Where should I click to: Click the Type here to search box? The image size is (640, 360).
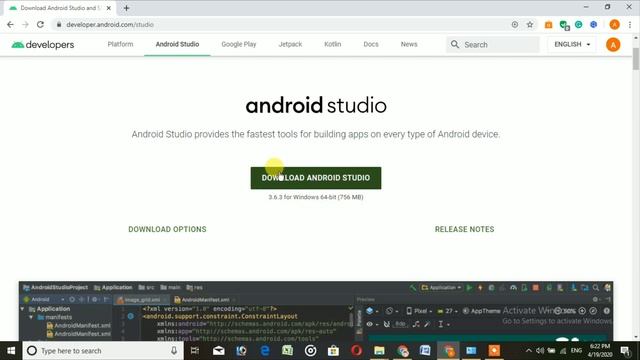(x=102, y=351)
